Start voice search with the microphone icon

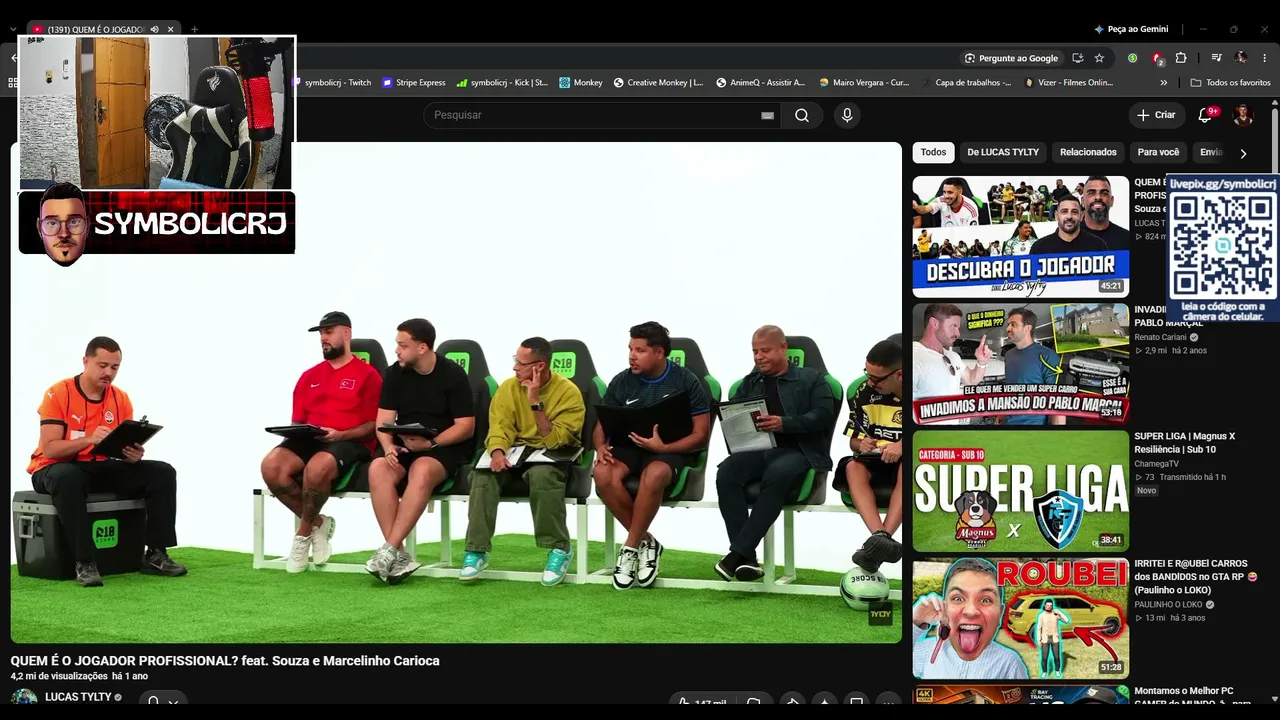847,115
